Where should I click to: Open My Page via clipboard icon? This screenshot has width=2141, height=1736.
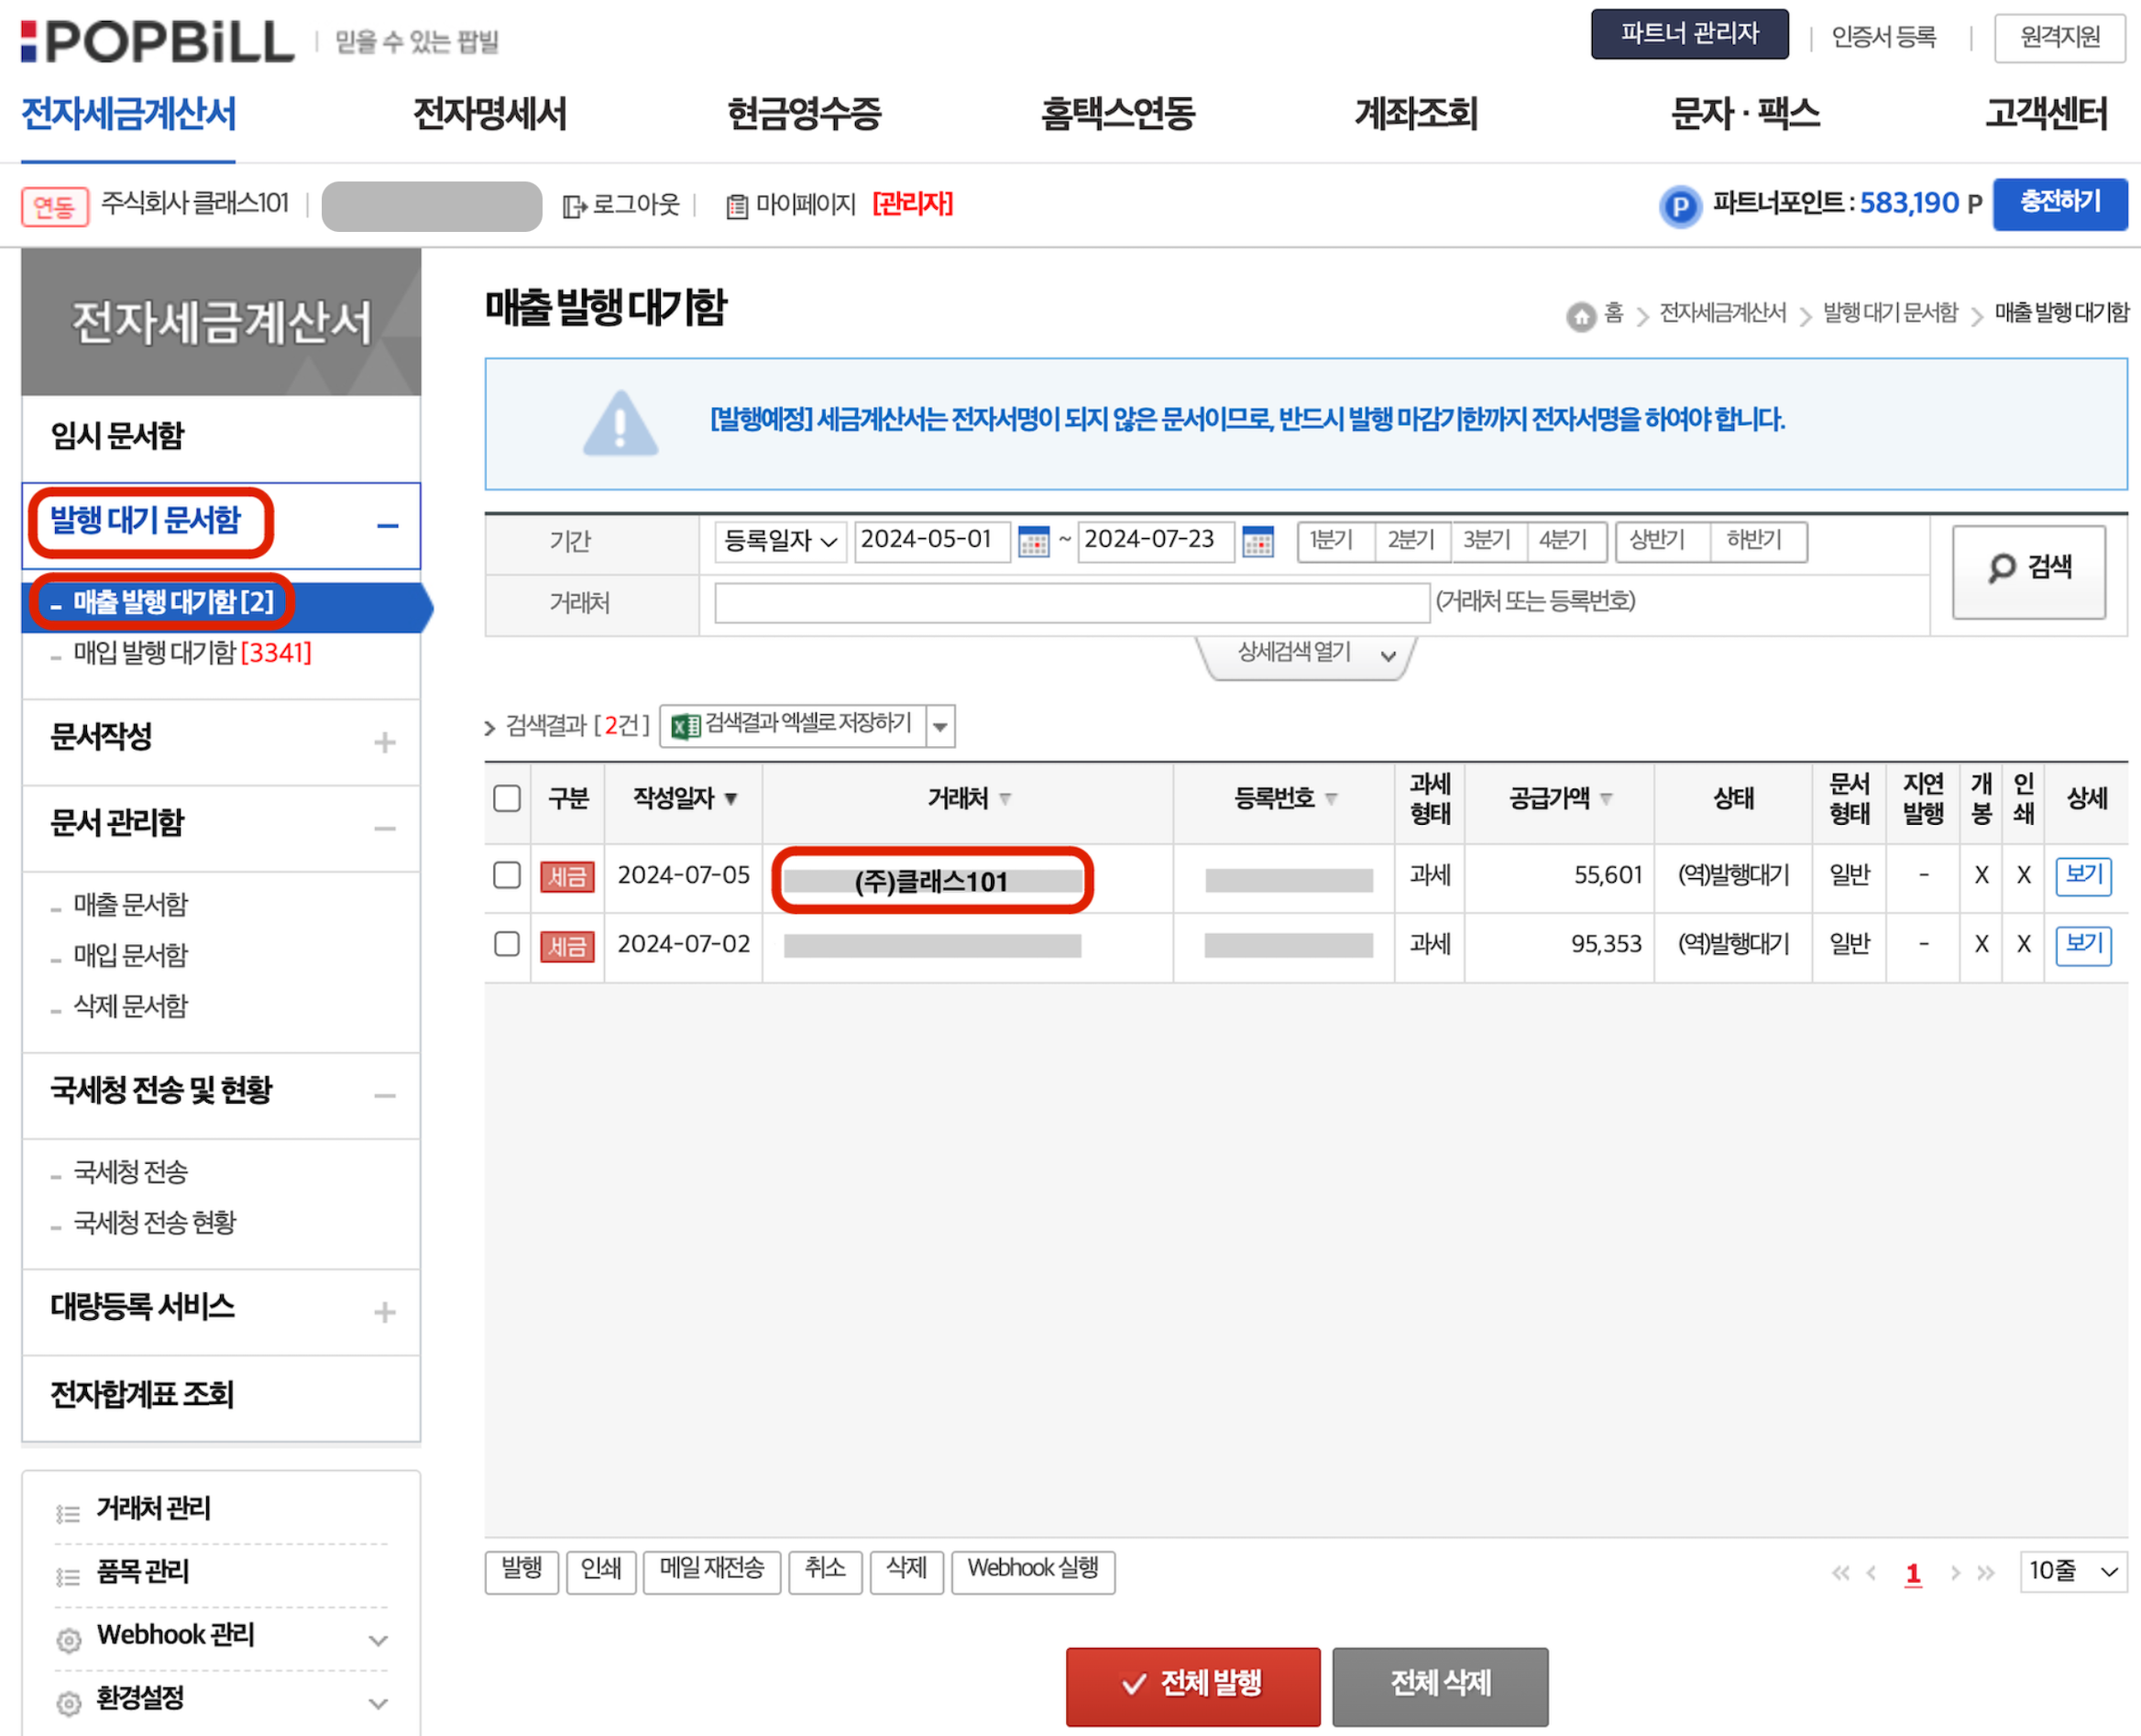[x=737, y=206]
